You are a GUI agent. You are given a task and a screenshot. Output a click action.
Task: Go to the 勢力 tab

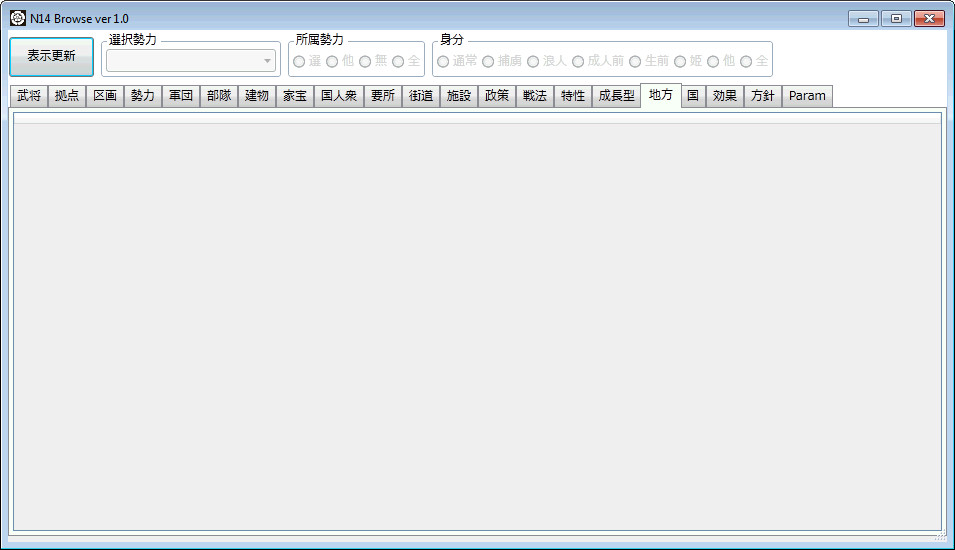coord(143,96)
